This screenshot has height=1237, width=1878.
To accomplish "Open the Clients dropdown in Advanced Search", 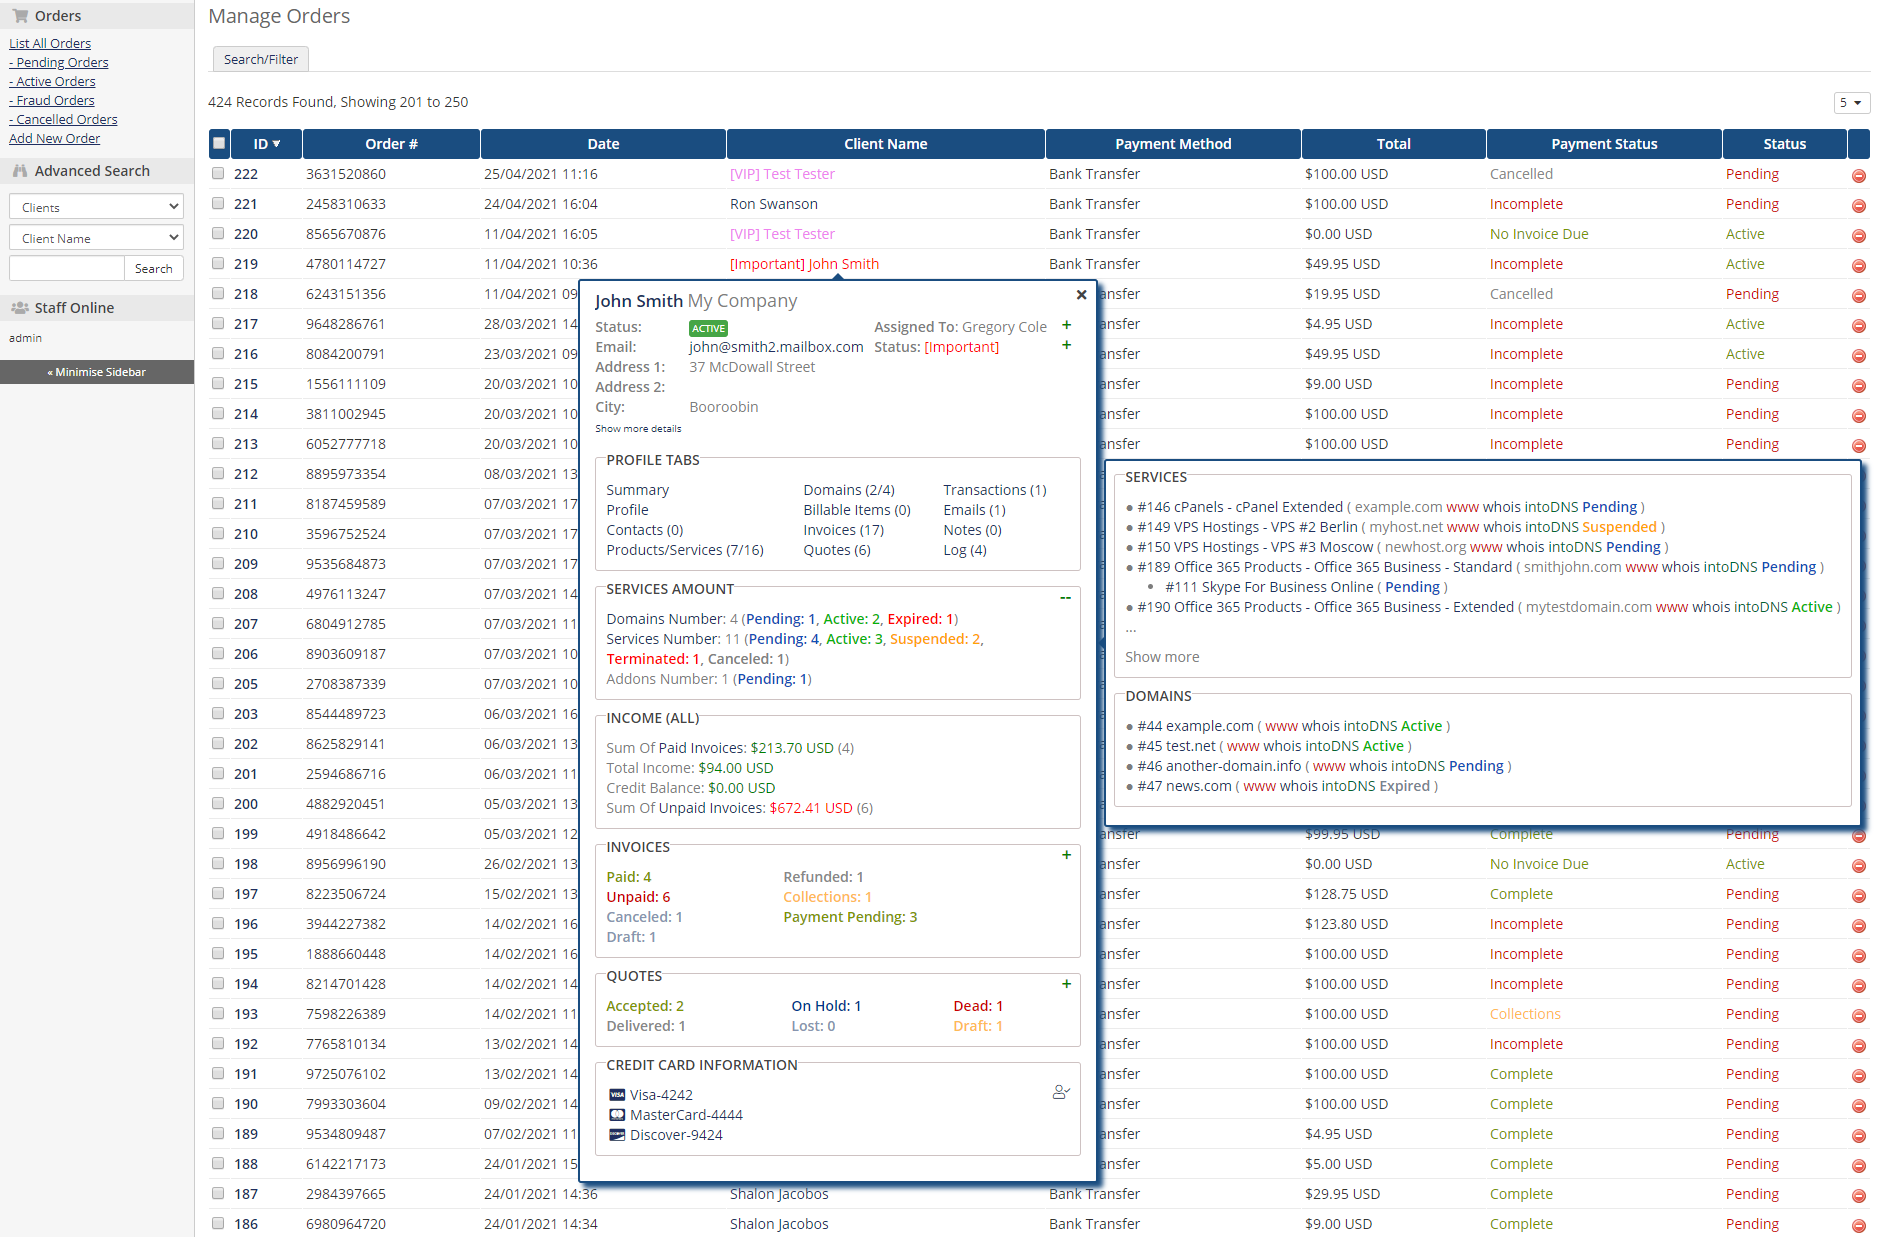I will click(x=97, y=207).
